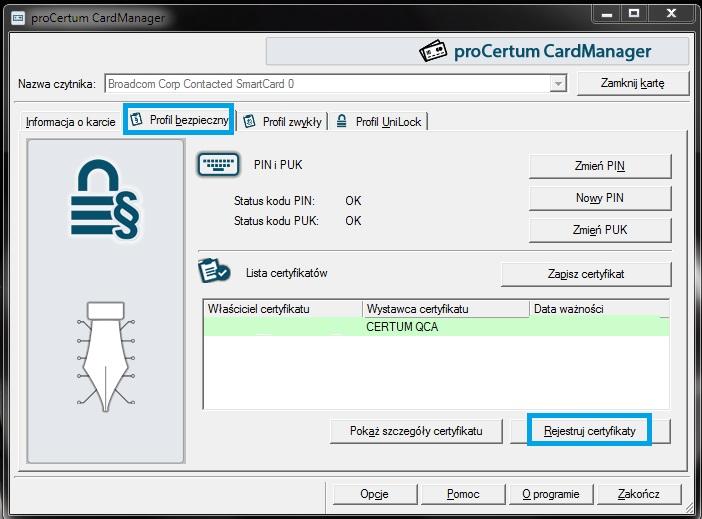
Task: Click the Lista certyfikatów heading text
Action: coord(287,273)
